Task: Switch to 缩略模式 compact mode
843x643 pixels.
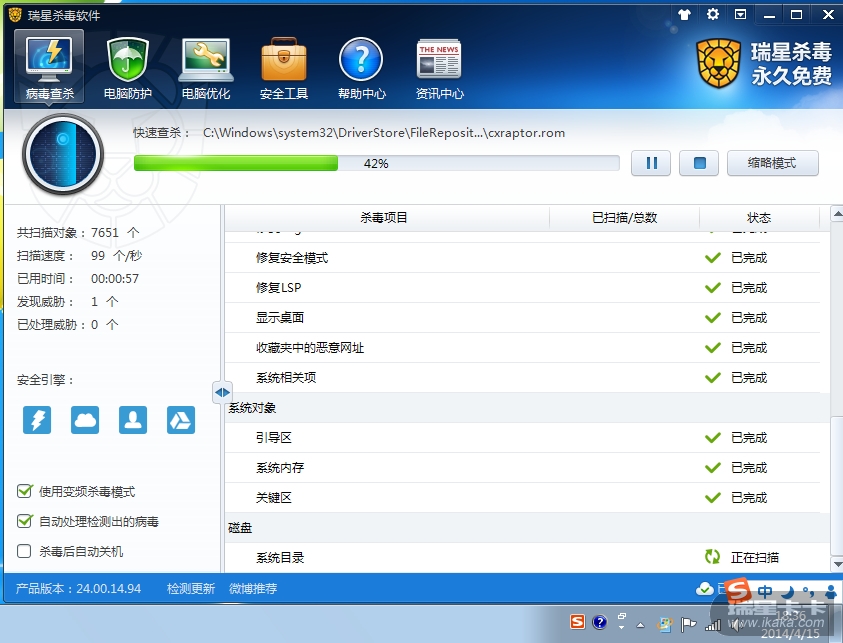Action: [773, 163]
